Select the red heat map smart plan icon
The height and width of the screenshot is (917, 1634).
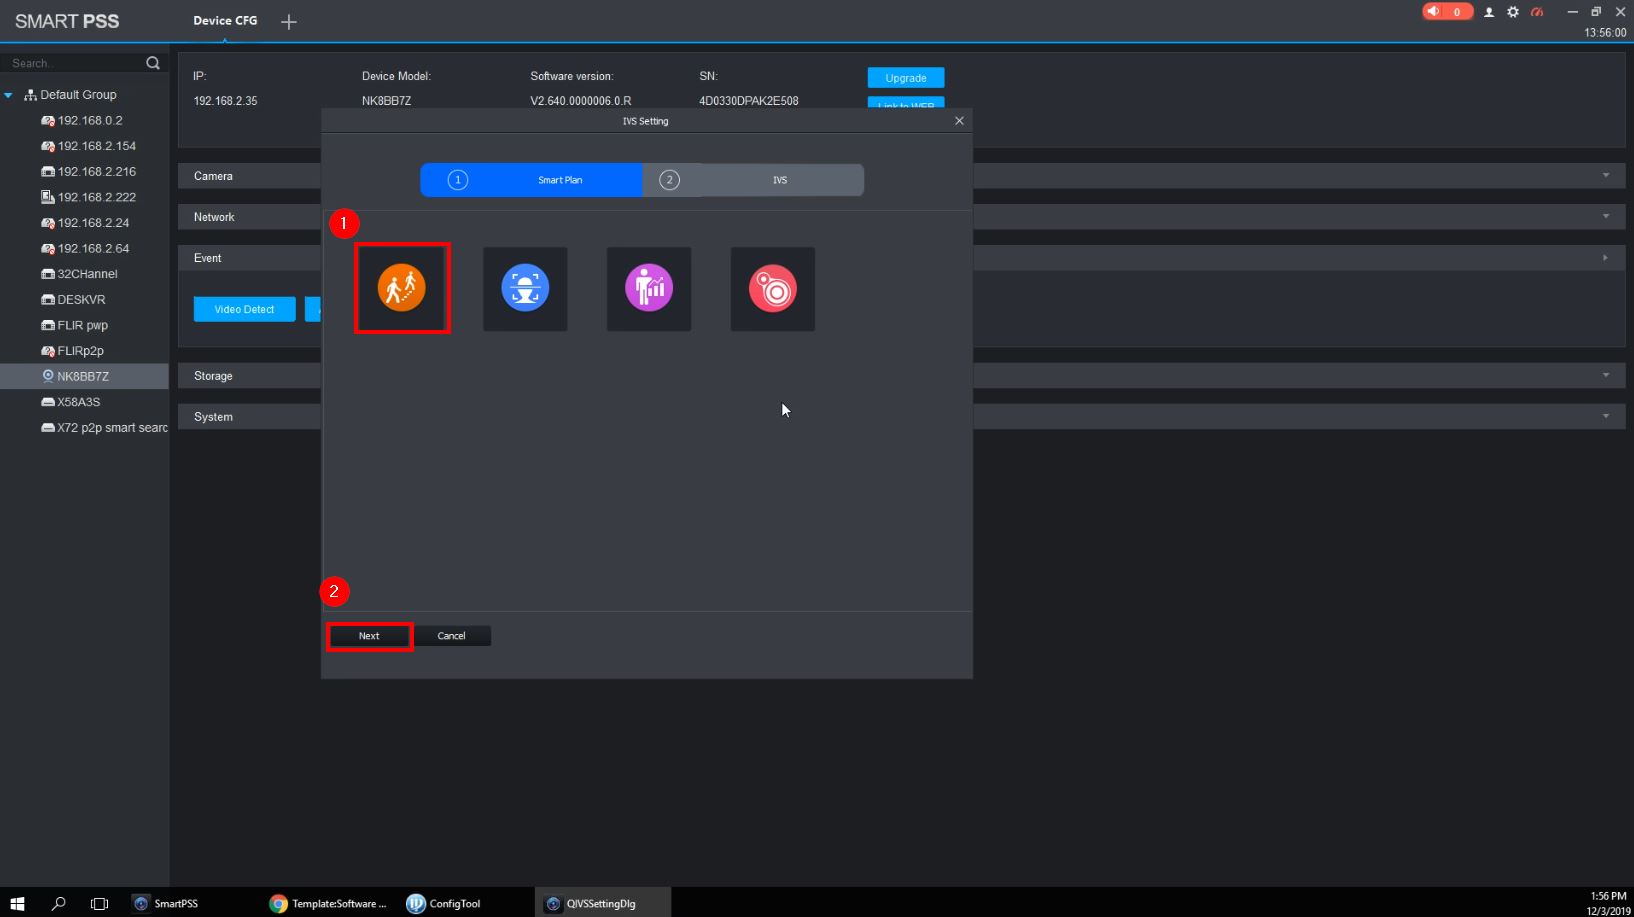(x=773, y=289)
